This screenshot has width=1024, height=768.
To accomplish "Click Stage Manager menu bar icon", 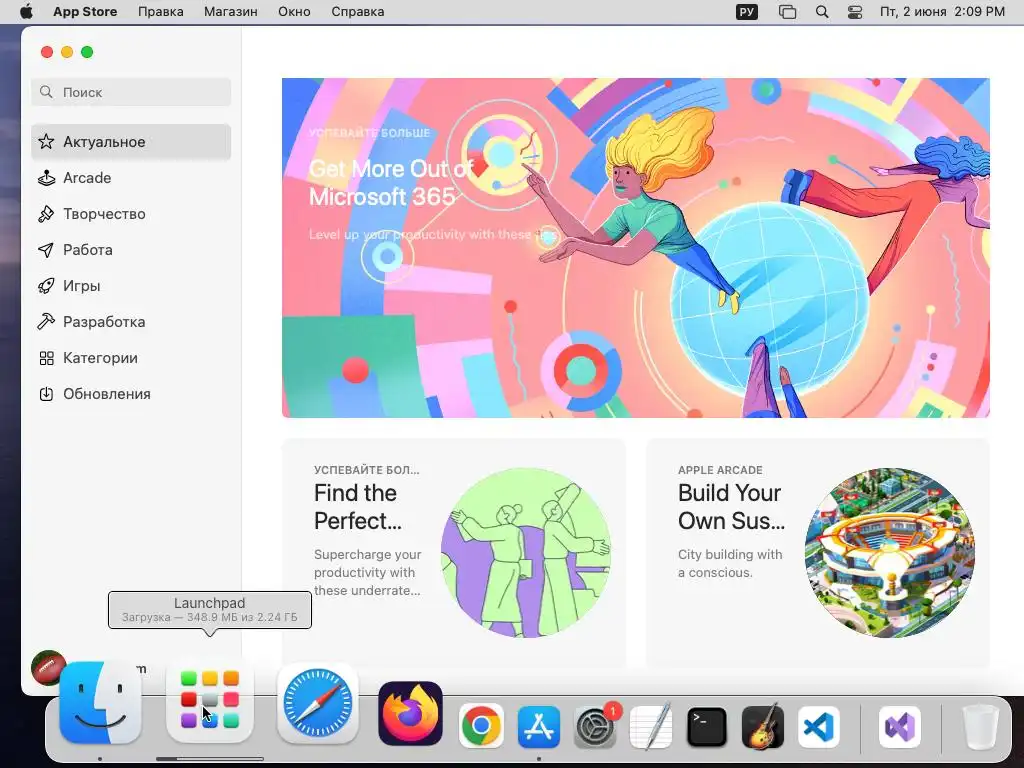I will pos(788,12).
